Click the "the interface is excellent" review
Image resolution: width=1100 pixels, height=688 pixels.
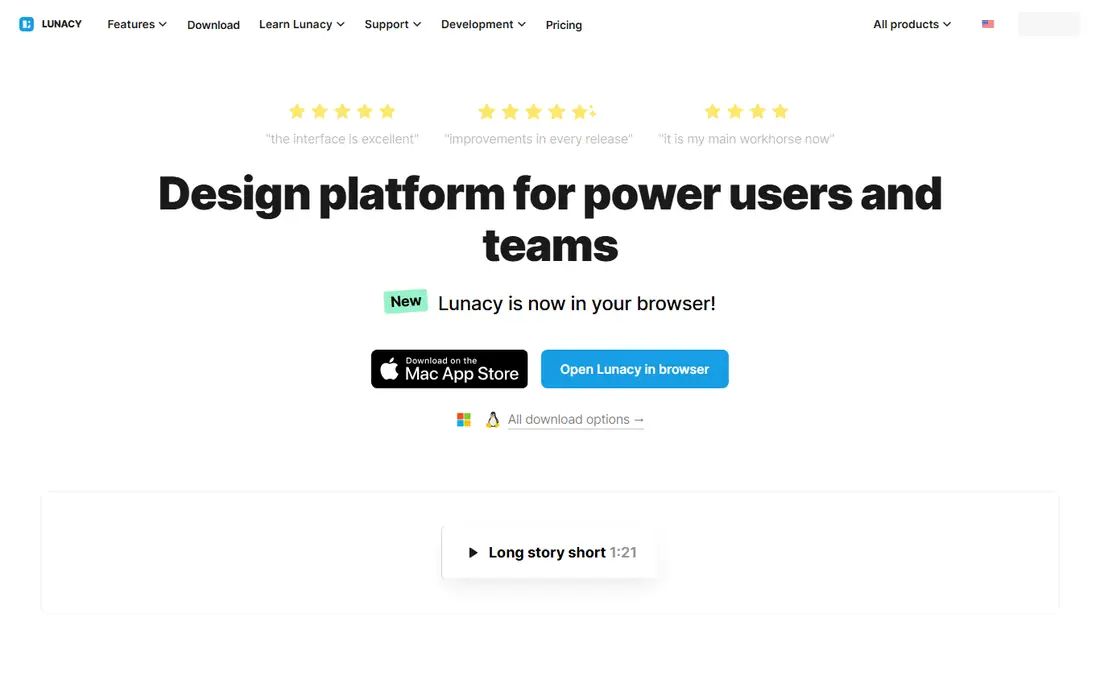pos(342,139)
